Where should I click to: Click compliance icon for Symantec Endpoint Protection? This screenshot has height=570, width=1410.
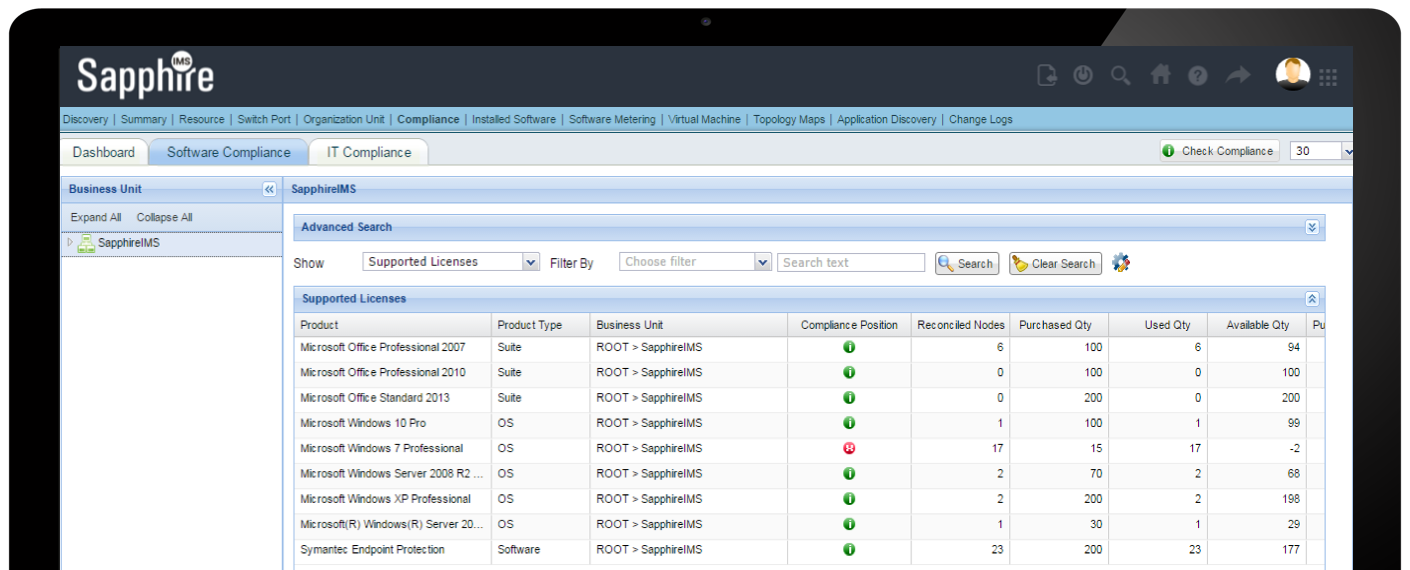coord(849,549)
